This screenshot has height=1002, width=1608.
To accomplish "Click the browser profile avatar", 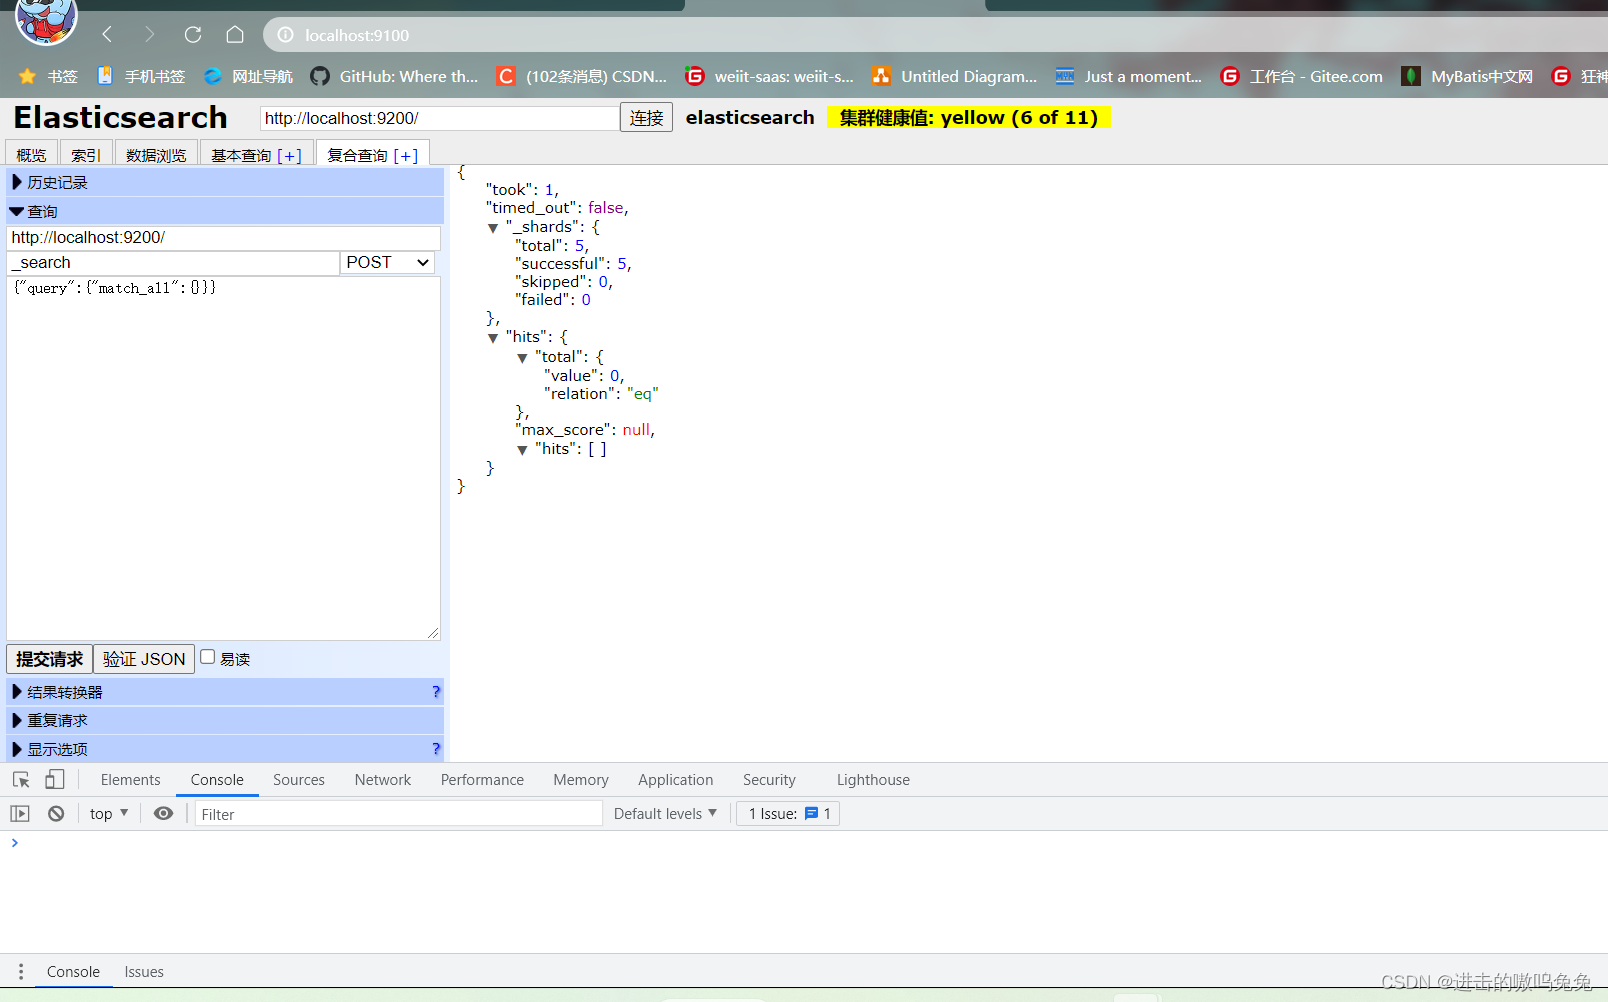I will 46,18.
